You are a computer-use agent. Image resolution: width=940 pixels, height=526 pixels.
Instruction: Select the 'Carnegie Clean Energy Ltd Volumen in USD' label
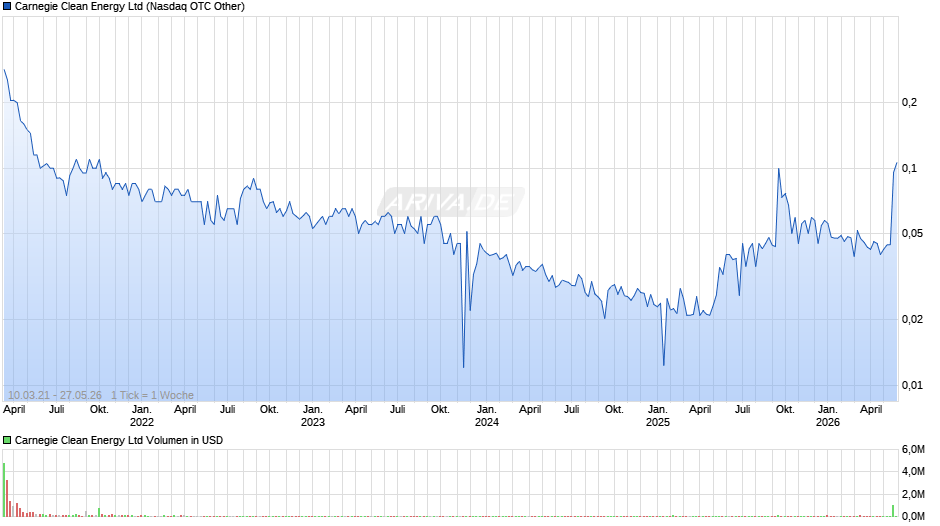pos(119,440)
